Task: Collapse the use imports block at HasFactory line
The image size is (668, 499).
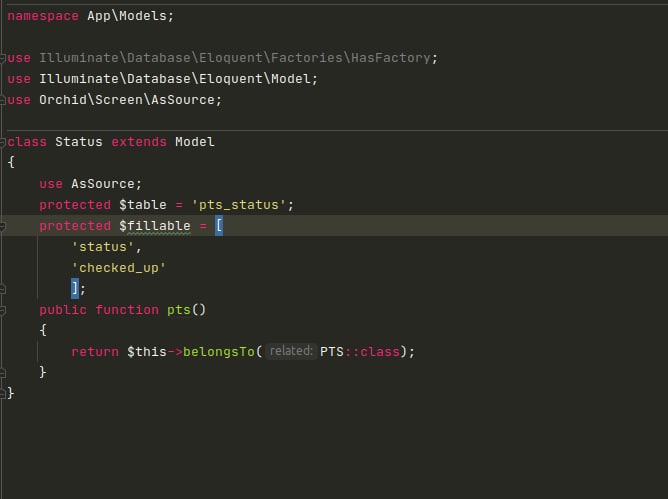Action: (2, 58)
